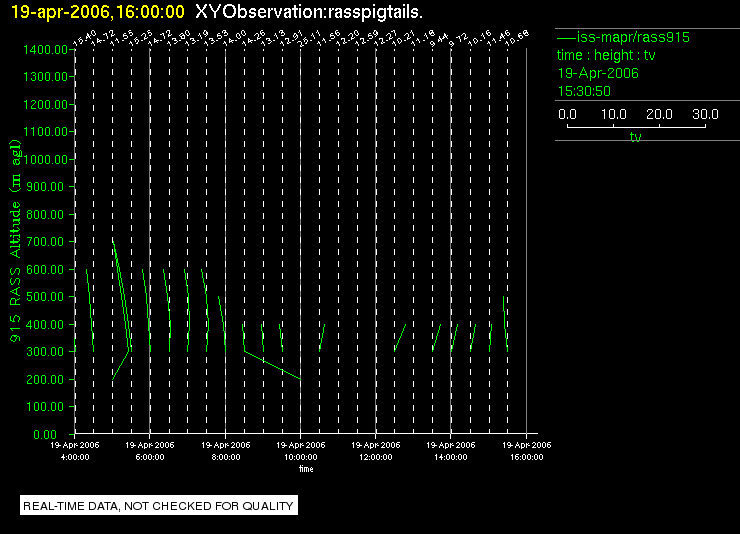Viewport: 740px width, 534px height.
Task: Click the yellow 19-apr-2006,16:00:00 timestamp
Action: coord(98,12)
